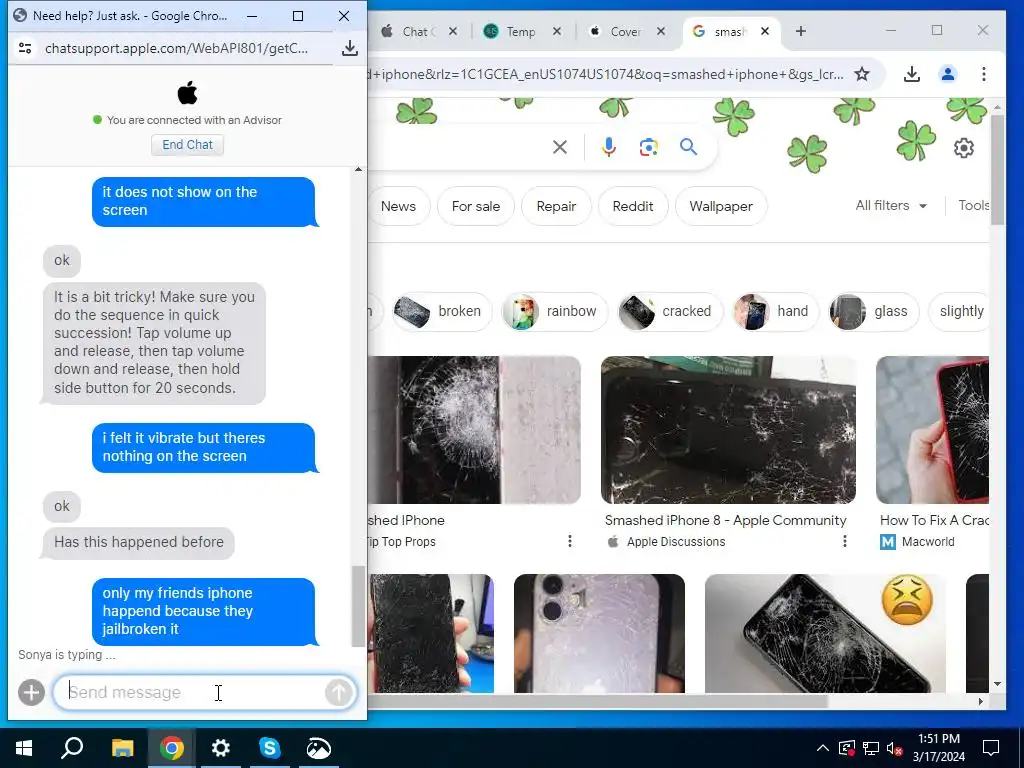The image size is (1024, 768).
Task: Choose the glass image suggestion chip
Action: 874,312
